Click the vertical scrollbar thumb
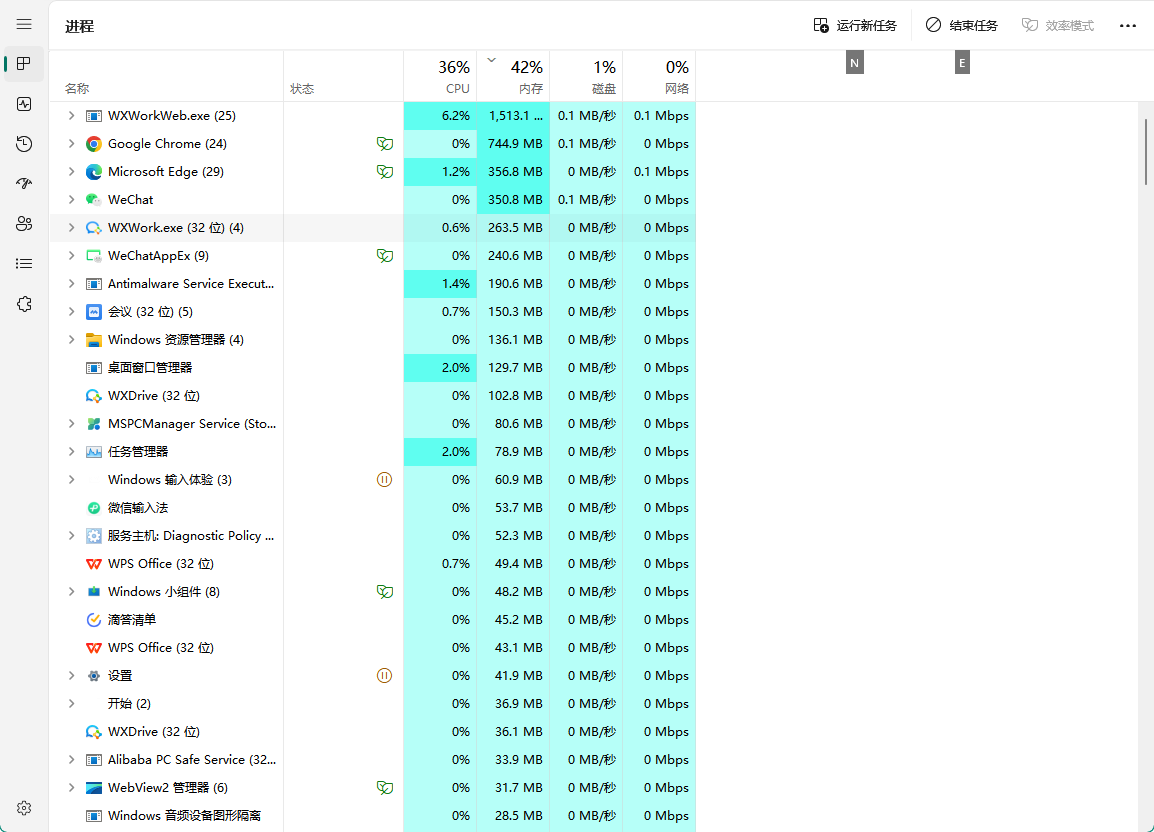 tap(1146, 152)
